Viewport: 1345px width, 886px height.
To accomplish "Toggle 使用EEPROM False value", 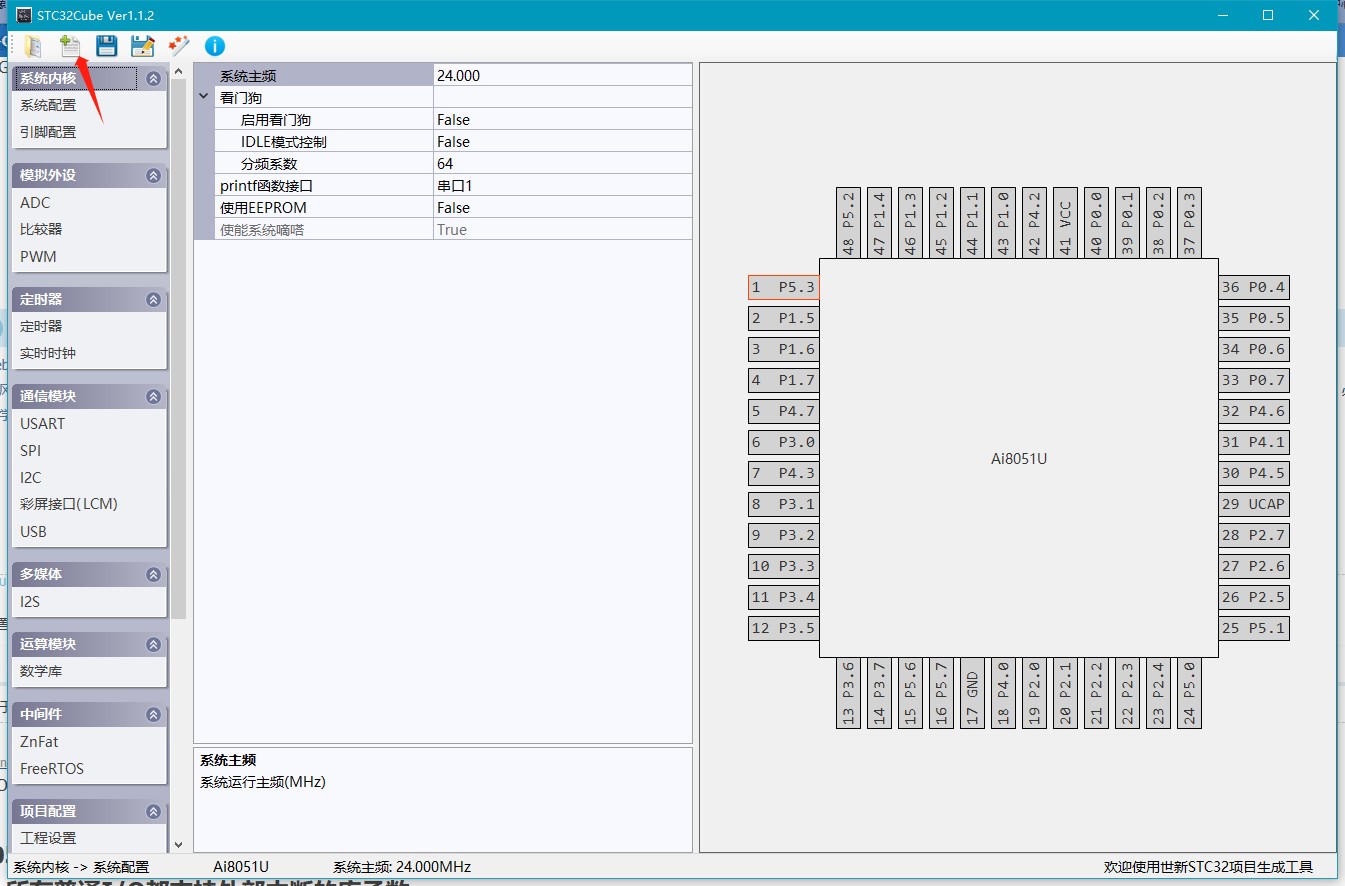I will (561, 208).
